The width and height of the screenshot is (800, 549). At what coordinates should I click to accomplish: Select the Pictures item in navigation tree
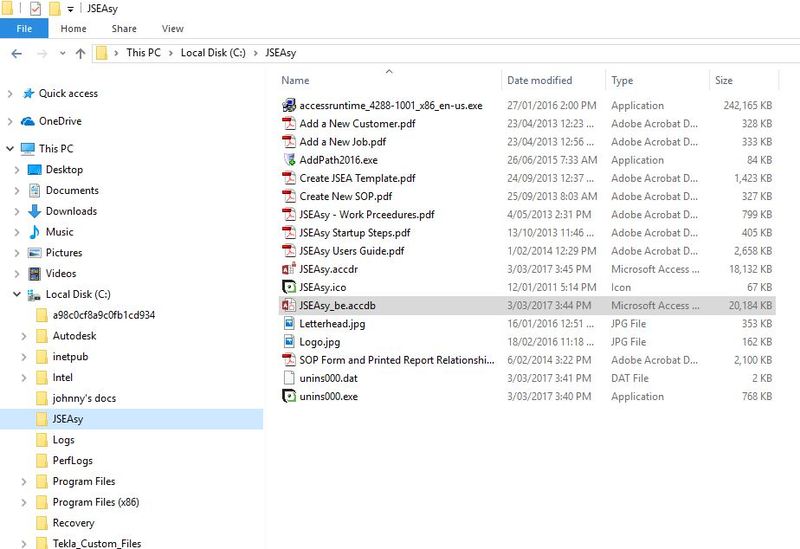(64, 253)
